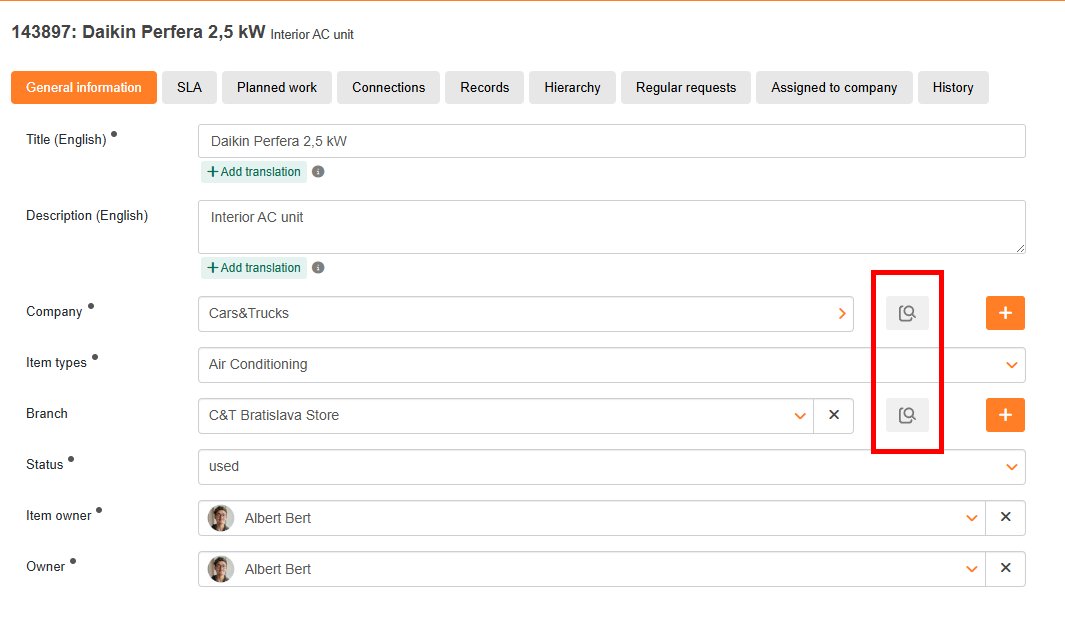Expand the Status dropdown showing used
Viewport: 1065px width, 625px height.
1011,467
